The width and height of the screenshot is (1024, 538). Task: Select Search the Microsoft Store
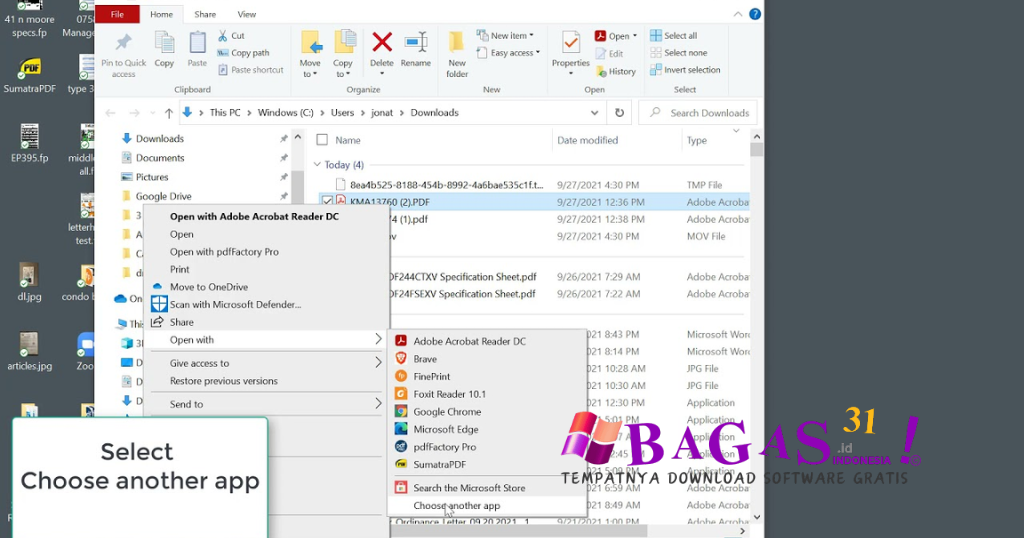coord(469,488)
